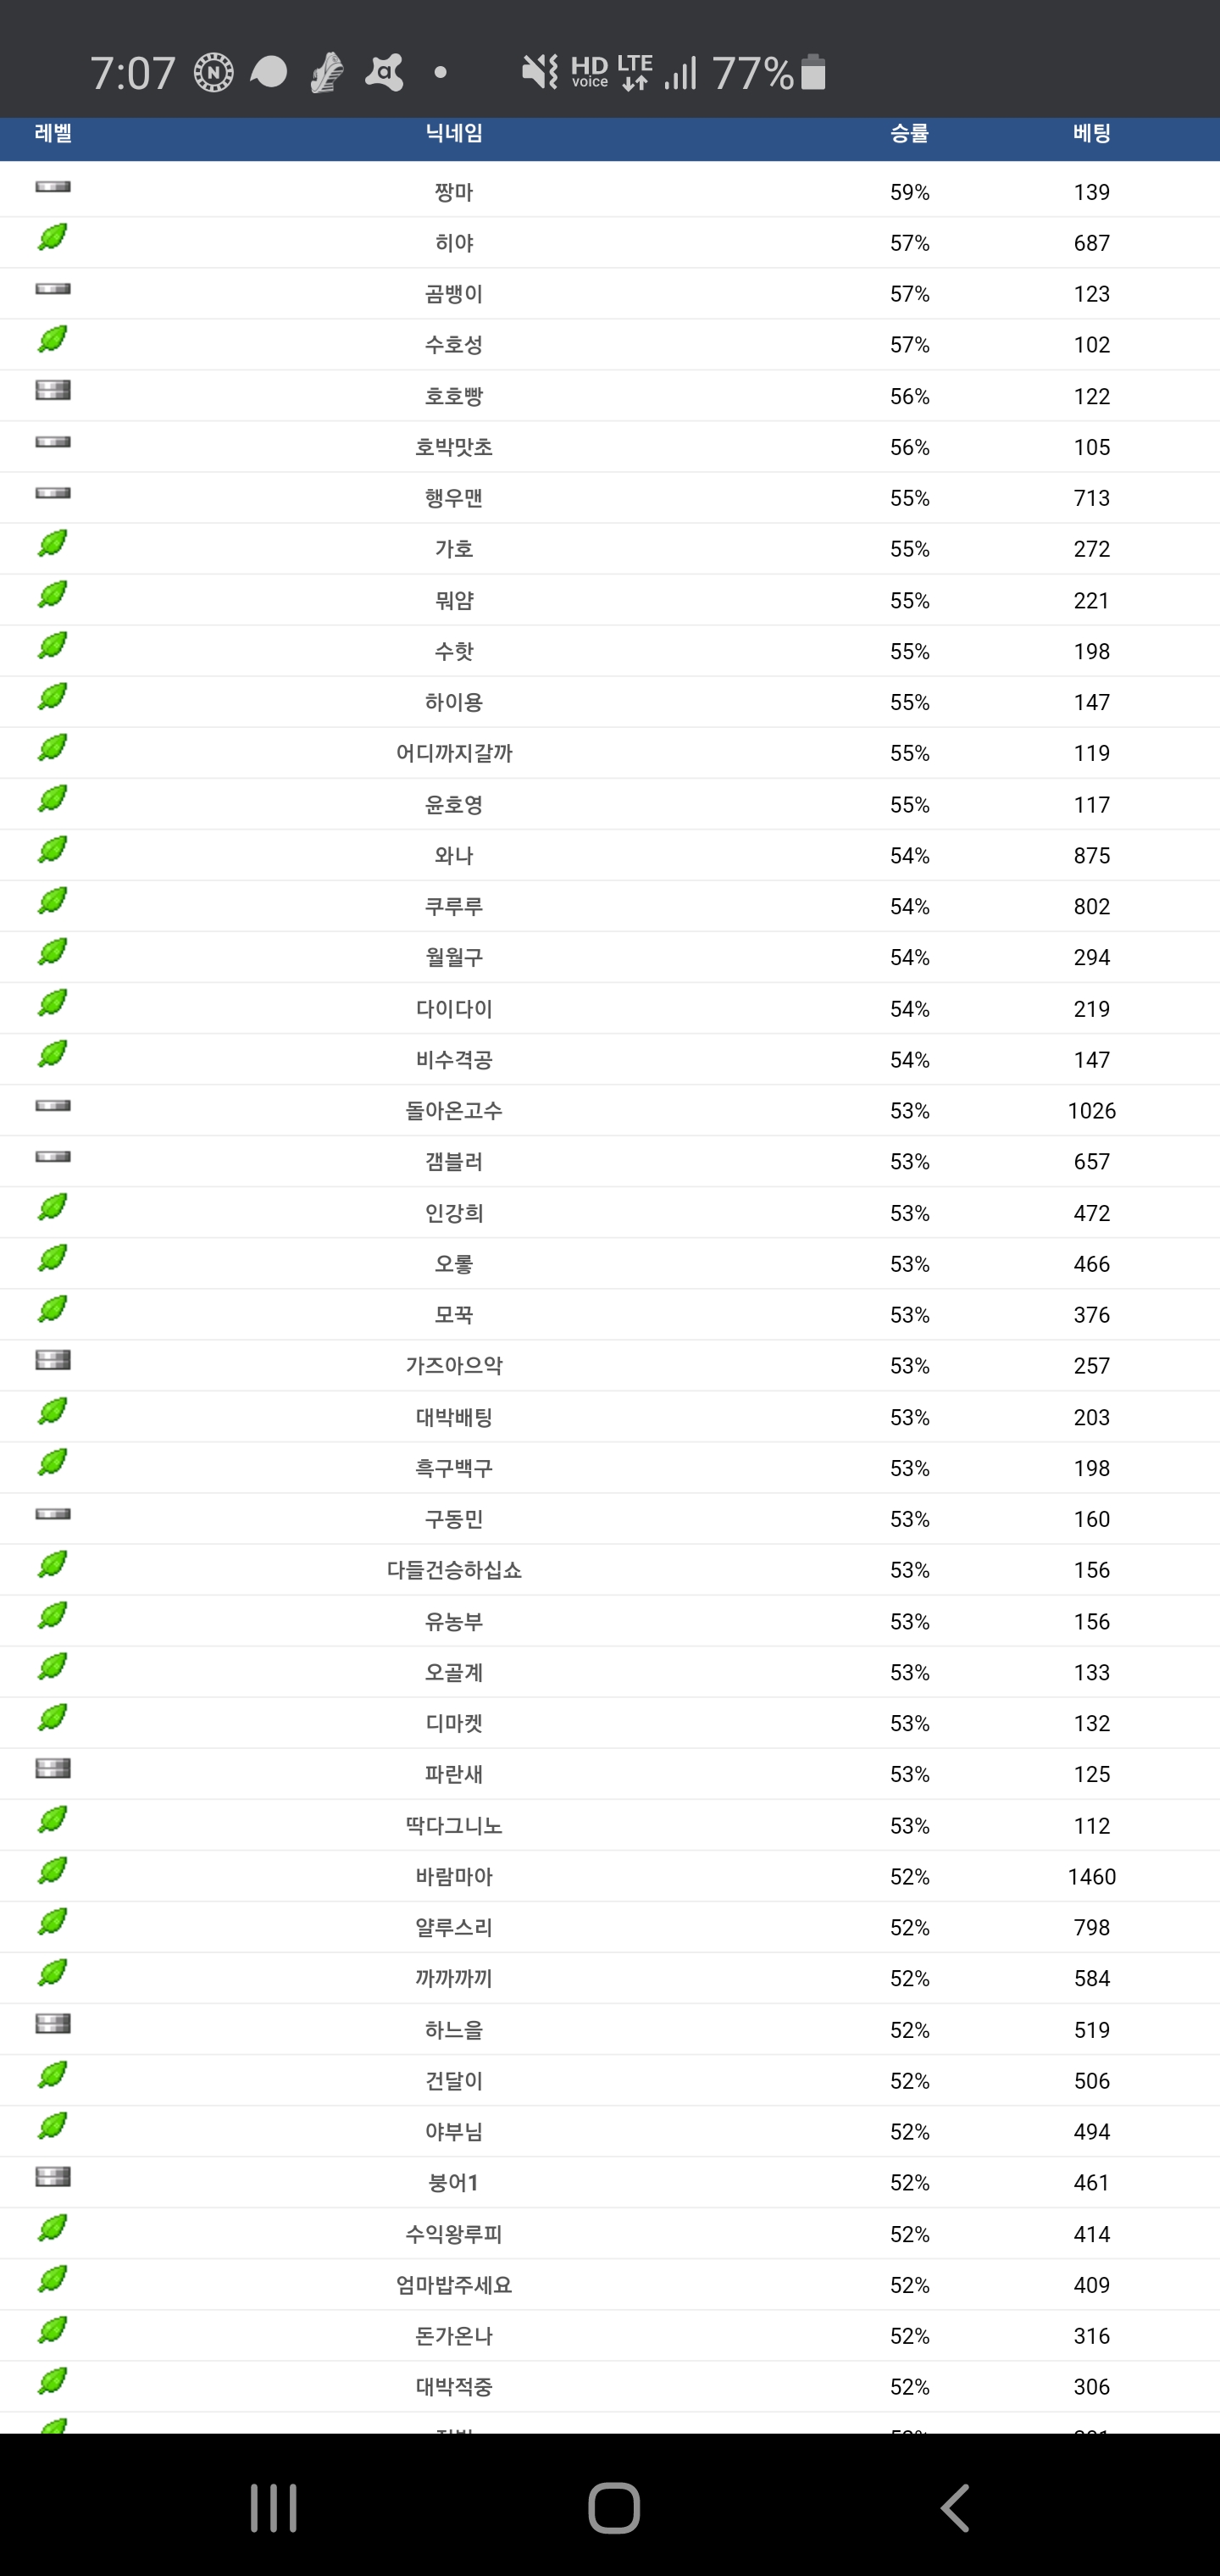Sort by the 승률 column header

(909, 133)
